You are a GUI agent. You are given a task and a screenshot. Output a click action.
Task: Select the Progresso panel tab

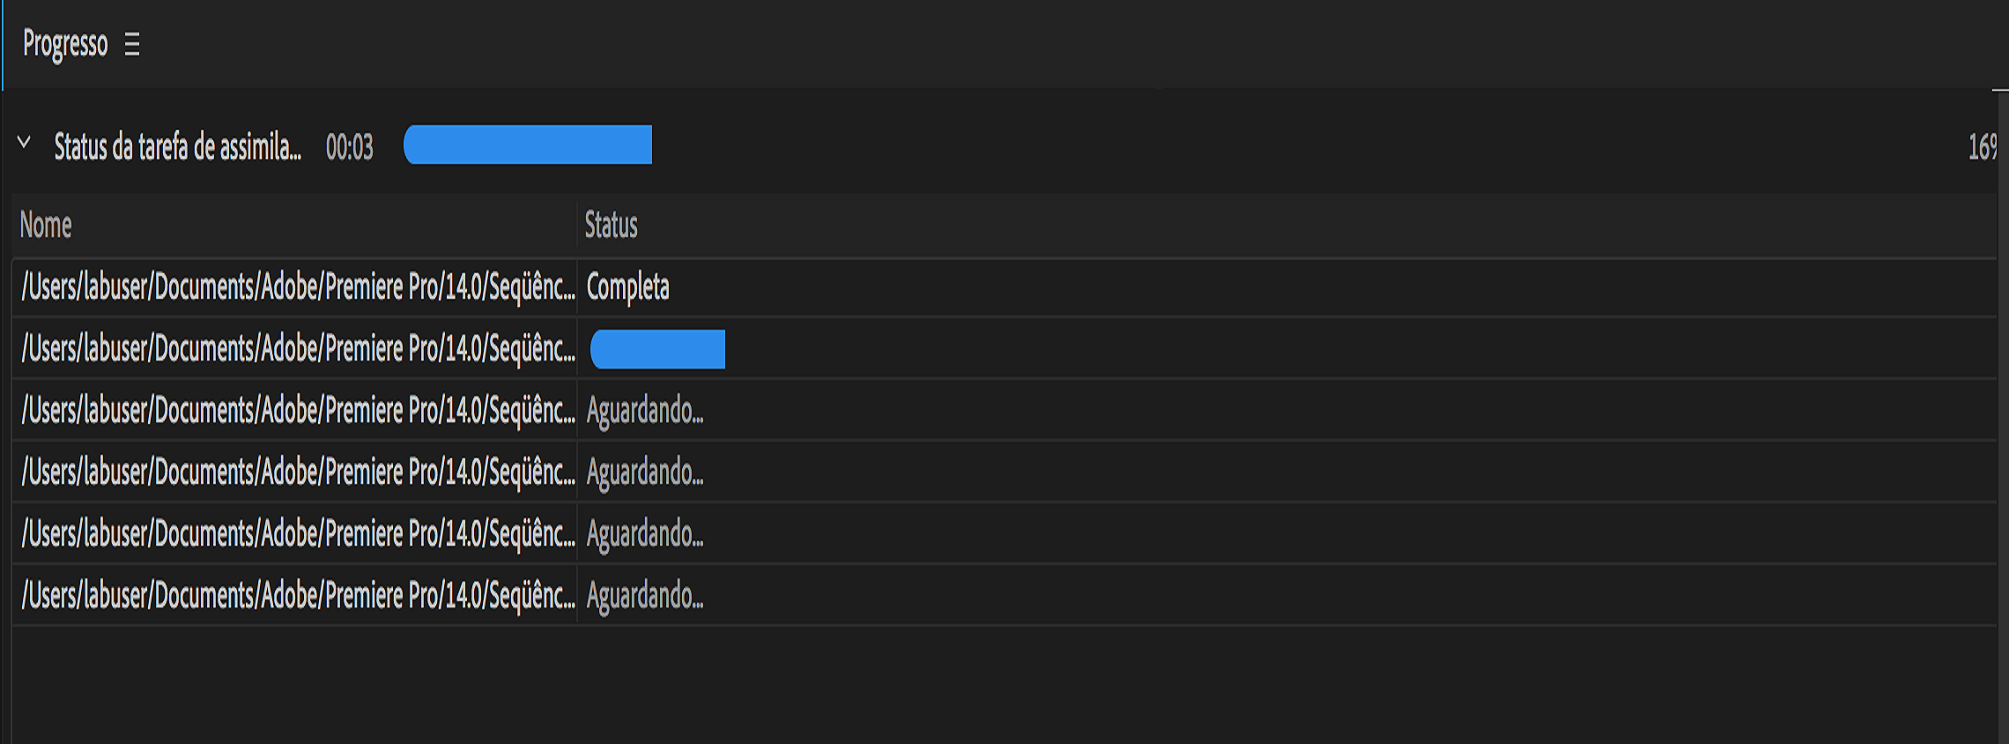pyautogui.click(x=65, y=45)
